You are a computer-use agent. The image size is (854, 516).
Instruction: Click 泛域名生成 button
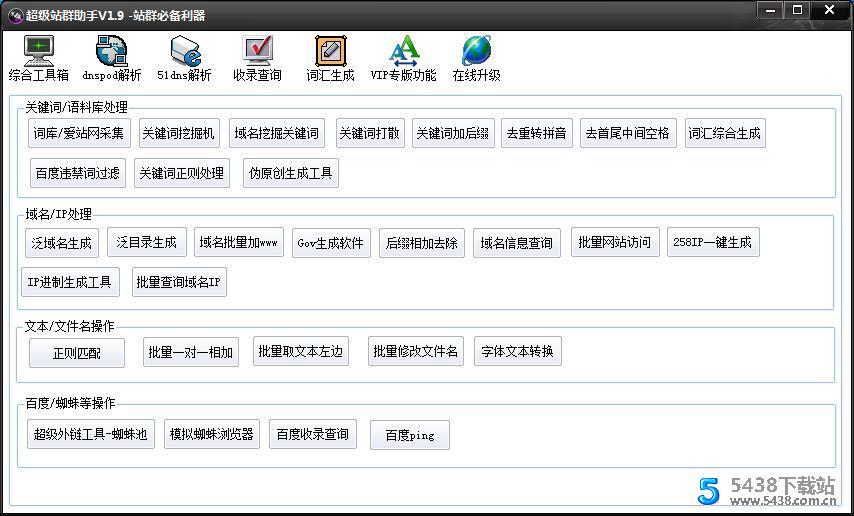(62, 243)
